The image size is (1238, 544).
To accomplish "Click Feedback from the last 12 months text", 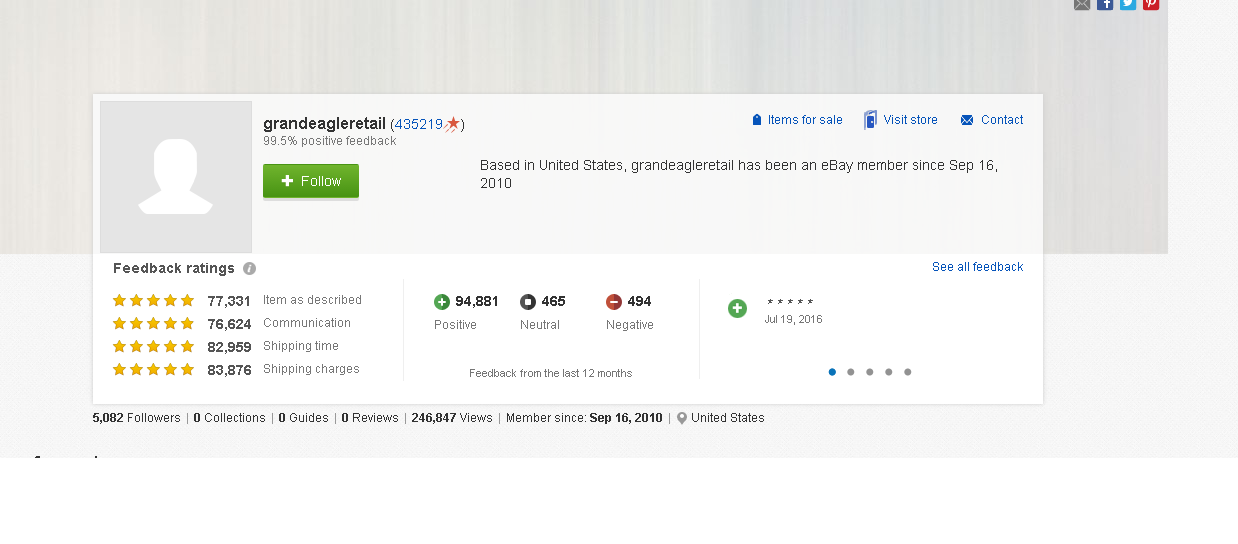I will 551,374.
